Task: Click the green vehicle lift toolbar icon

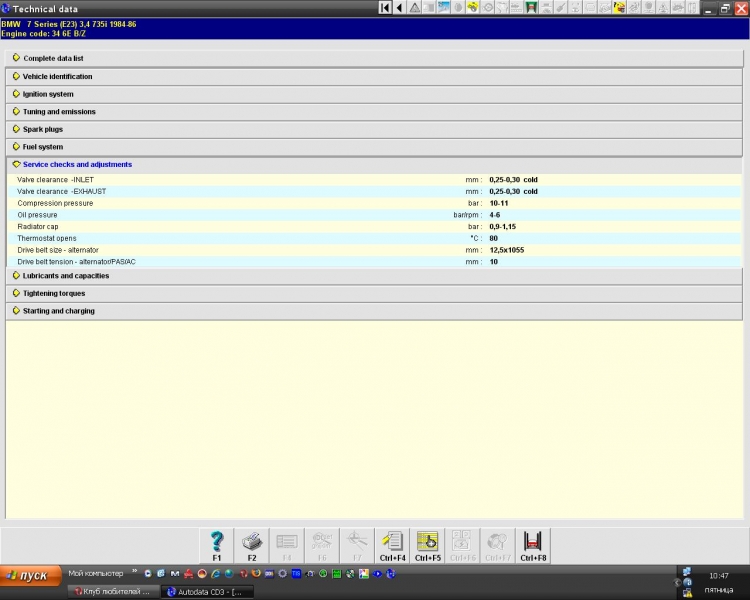Action: tap(531, 8)
